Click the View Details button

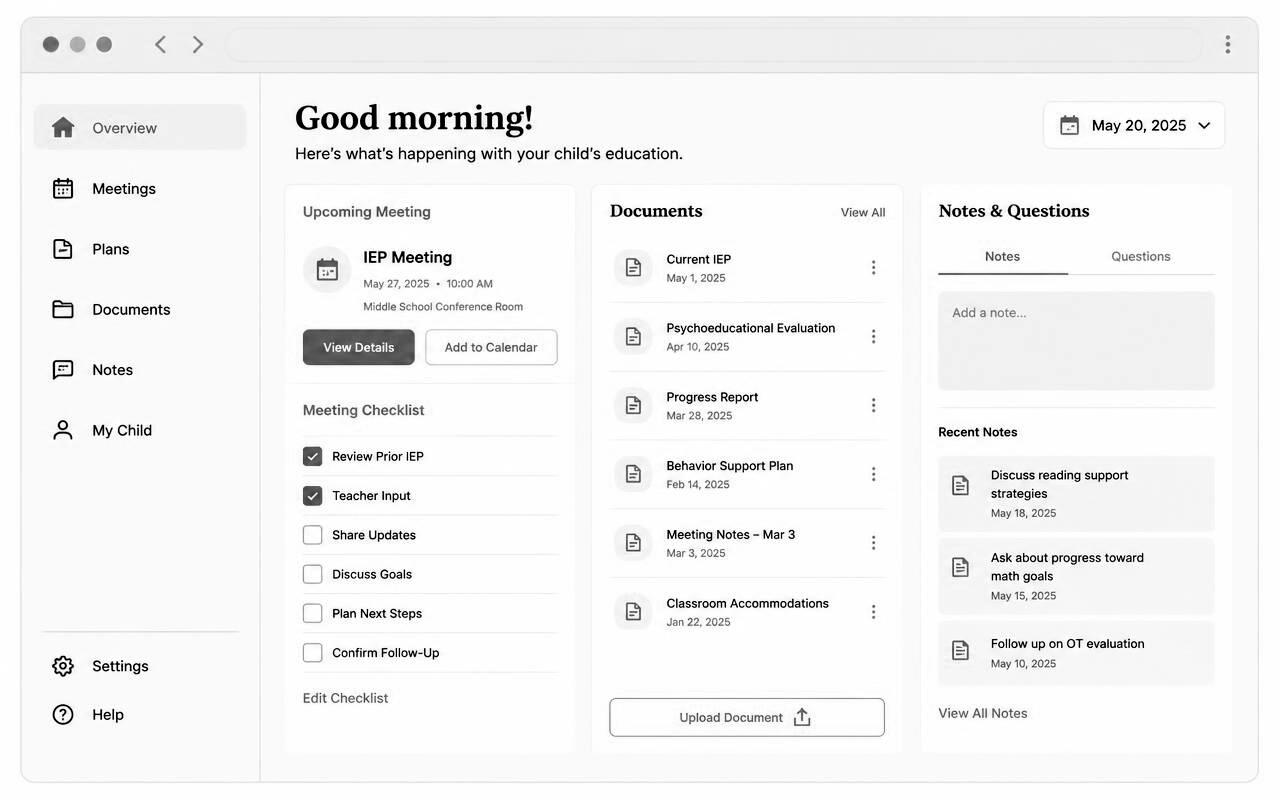pyautogui.click(x=359, y=347)
